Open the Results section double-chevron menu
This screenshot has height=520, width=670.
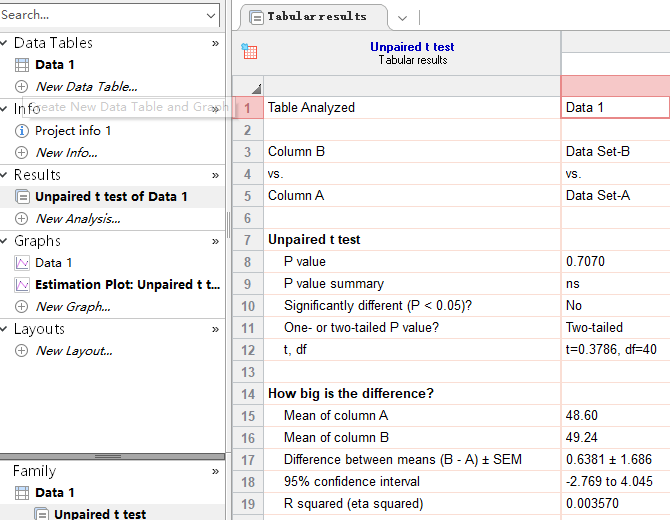click(x=215, y=175)
